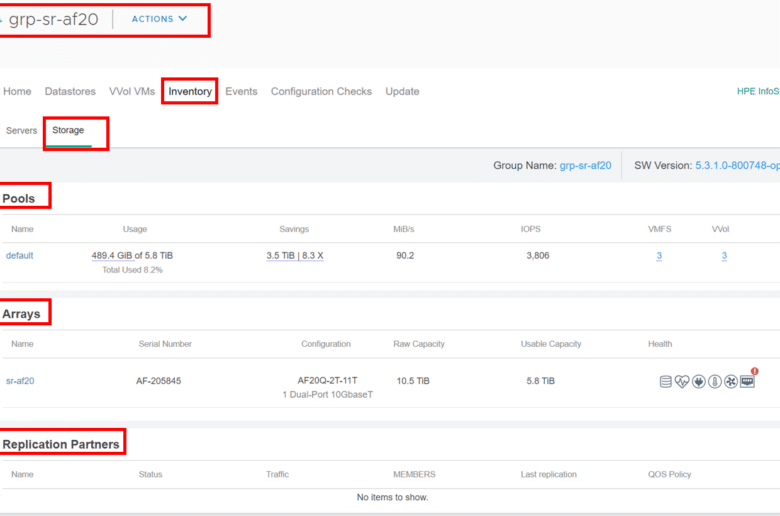Click the heartbeat health icon for sr-af20
780x516 pixels.
(682, 382)
